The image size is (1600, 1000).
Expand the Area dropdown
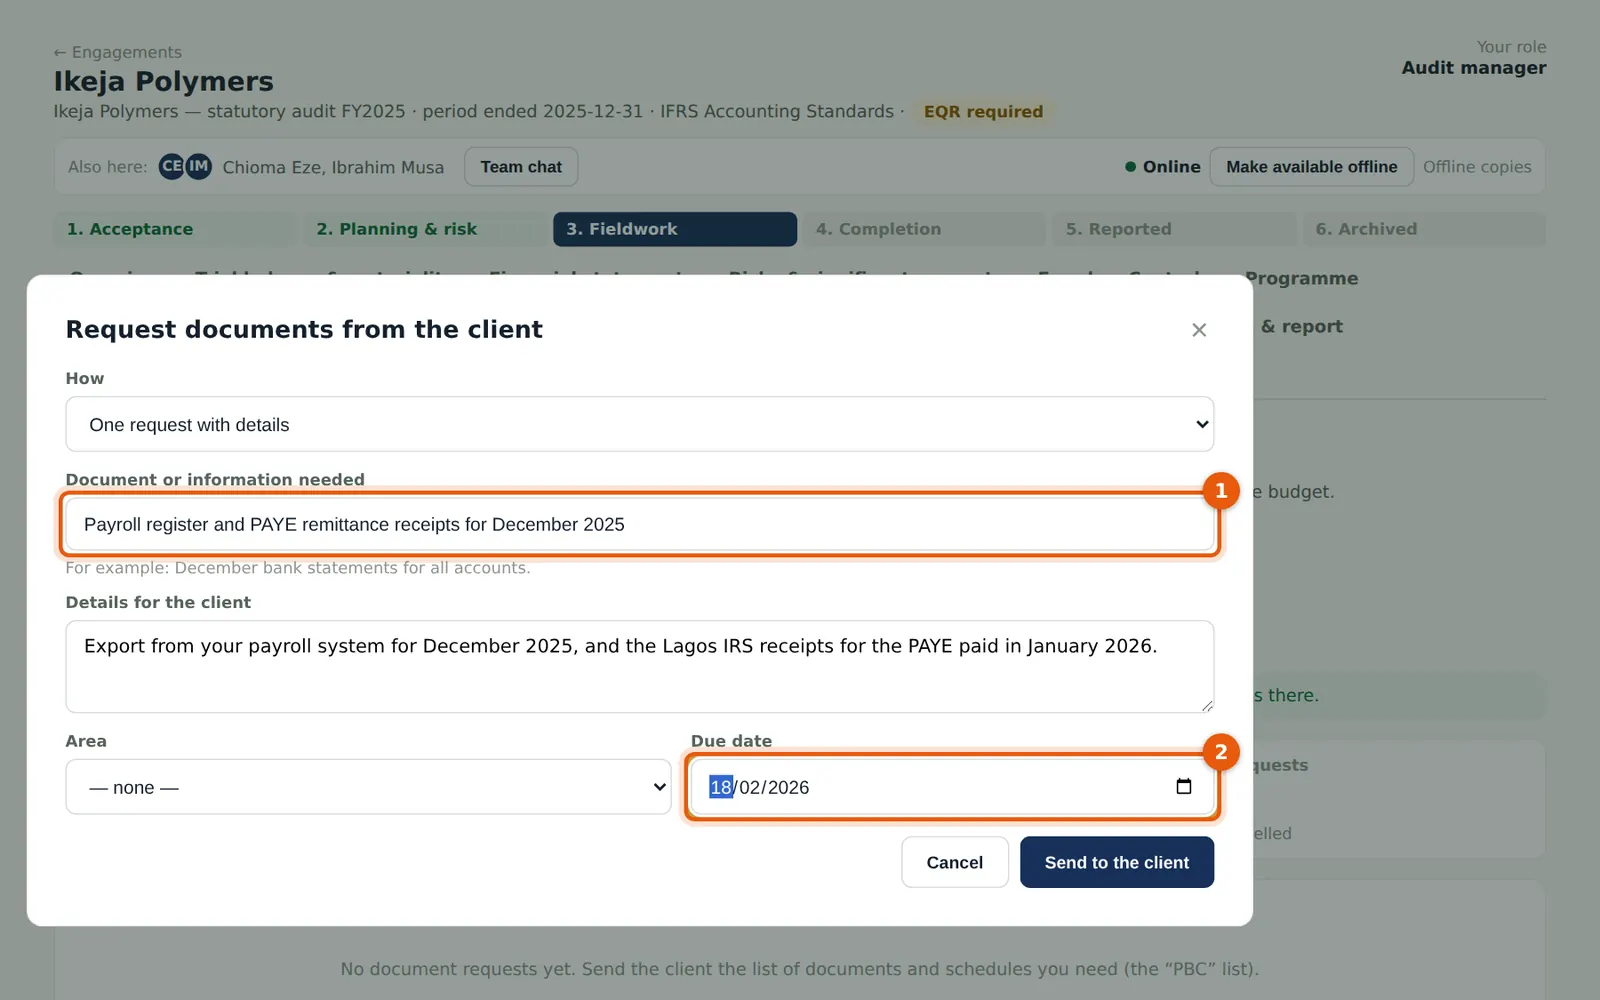tap(368, 787)
